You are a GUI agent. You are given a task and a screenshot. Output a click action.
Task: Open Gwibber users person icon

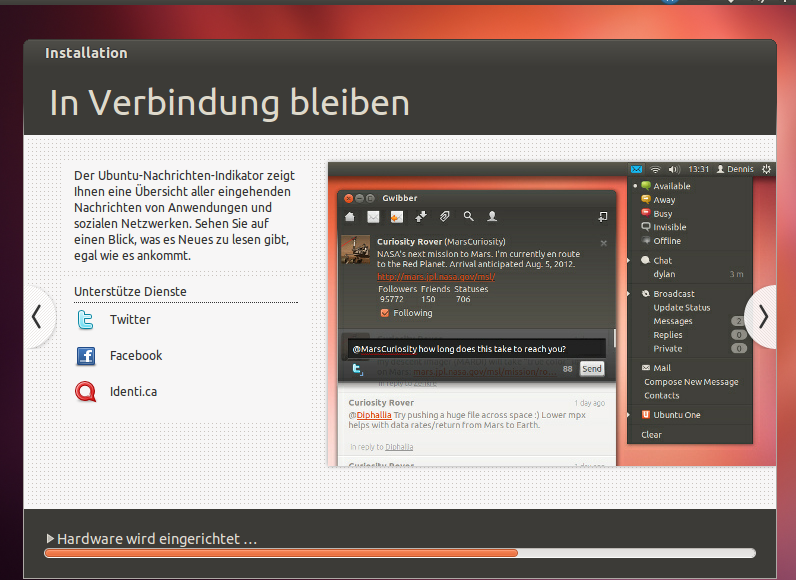(492, 217)
